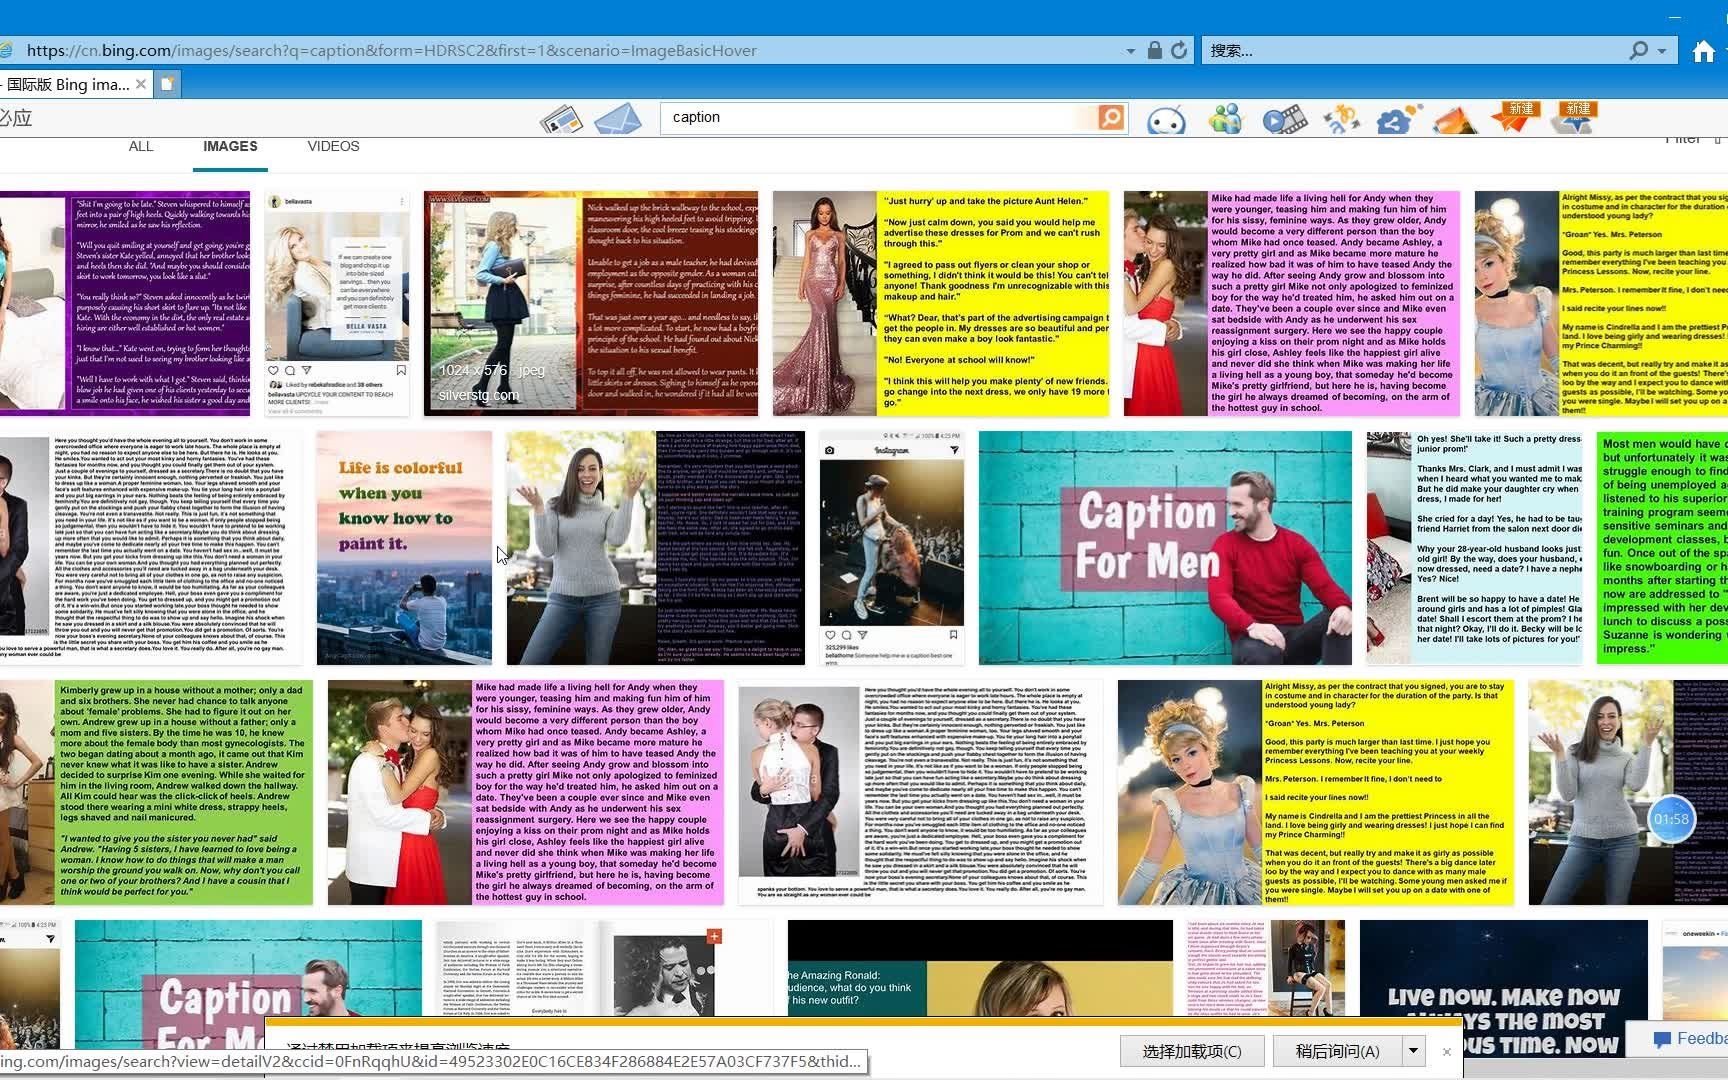Refresh the page with reload icon
Screen dimensions: 1728x1080
pyautogui.click(x=1179, y=50)
